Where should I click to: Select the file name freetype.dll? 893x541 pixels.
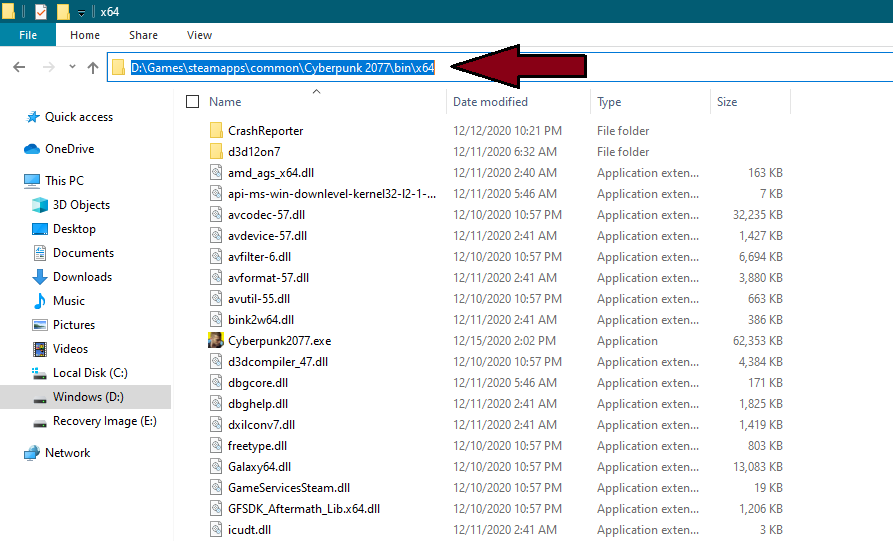[x=257, y=446]
